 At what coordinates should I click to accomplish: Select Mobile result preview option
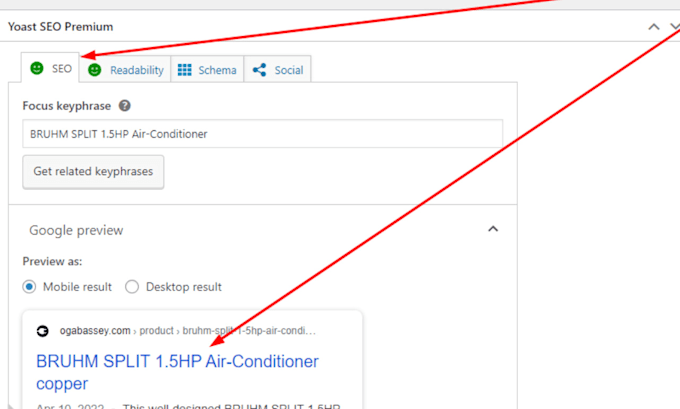(29, 287)
